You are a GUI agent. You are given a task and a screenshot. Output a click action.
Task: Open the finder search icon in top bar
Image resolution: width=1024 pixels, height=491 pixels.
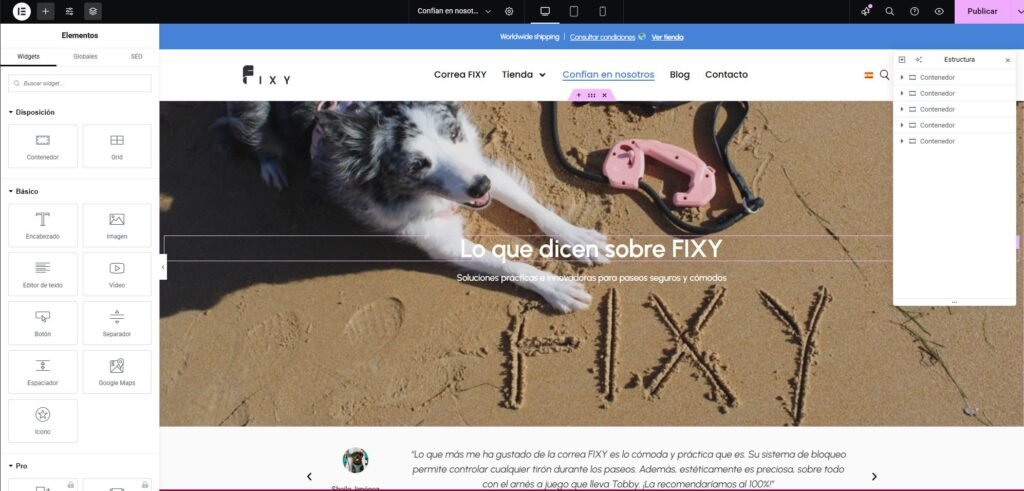point(889,11)
